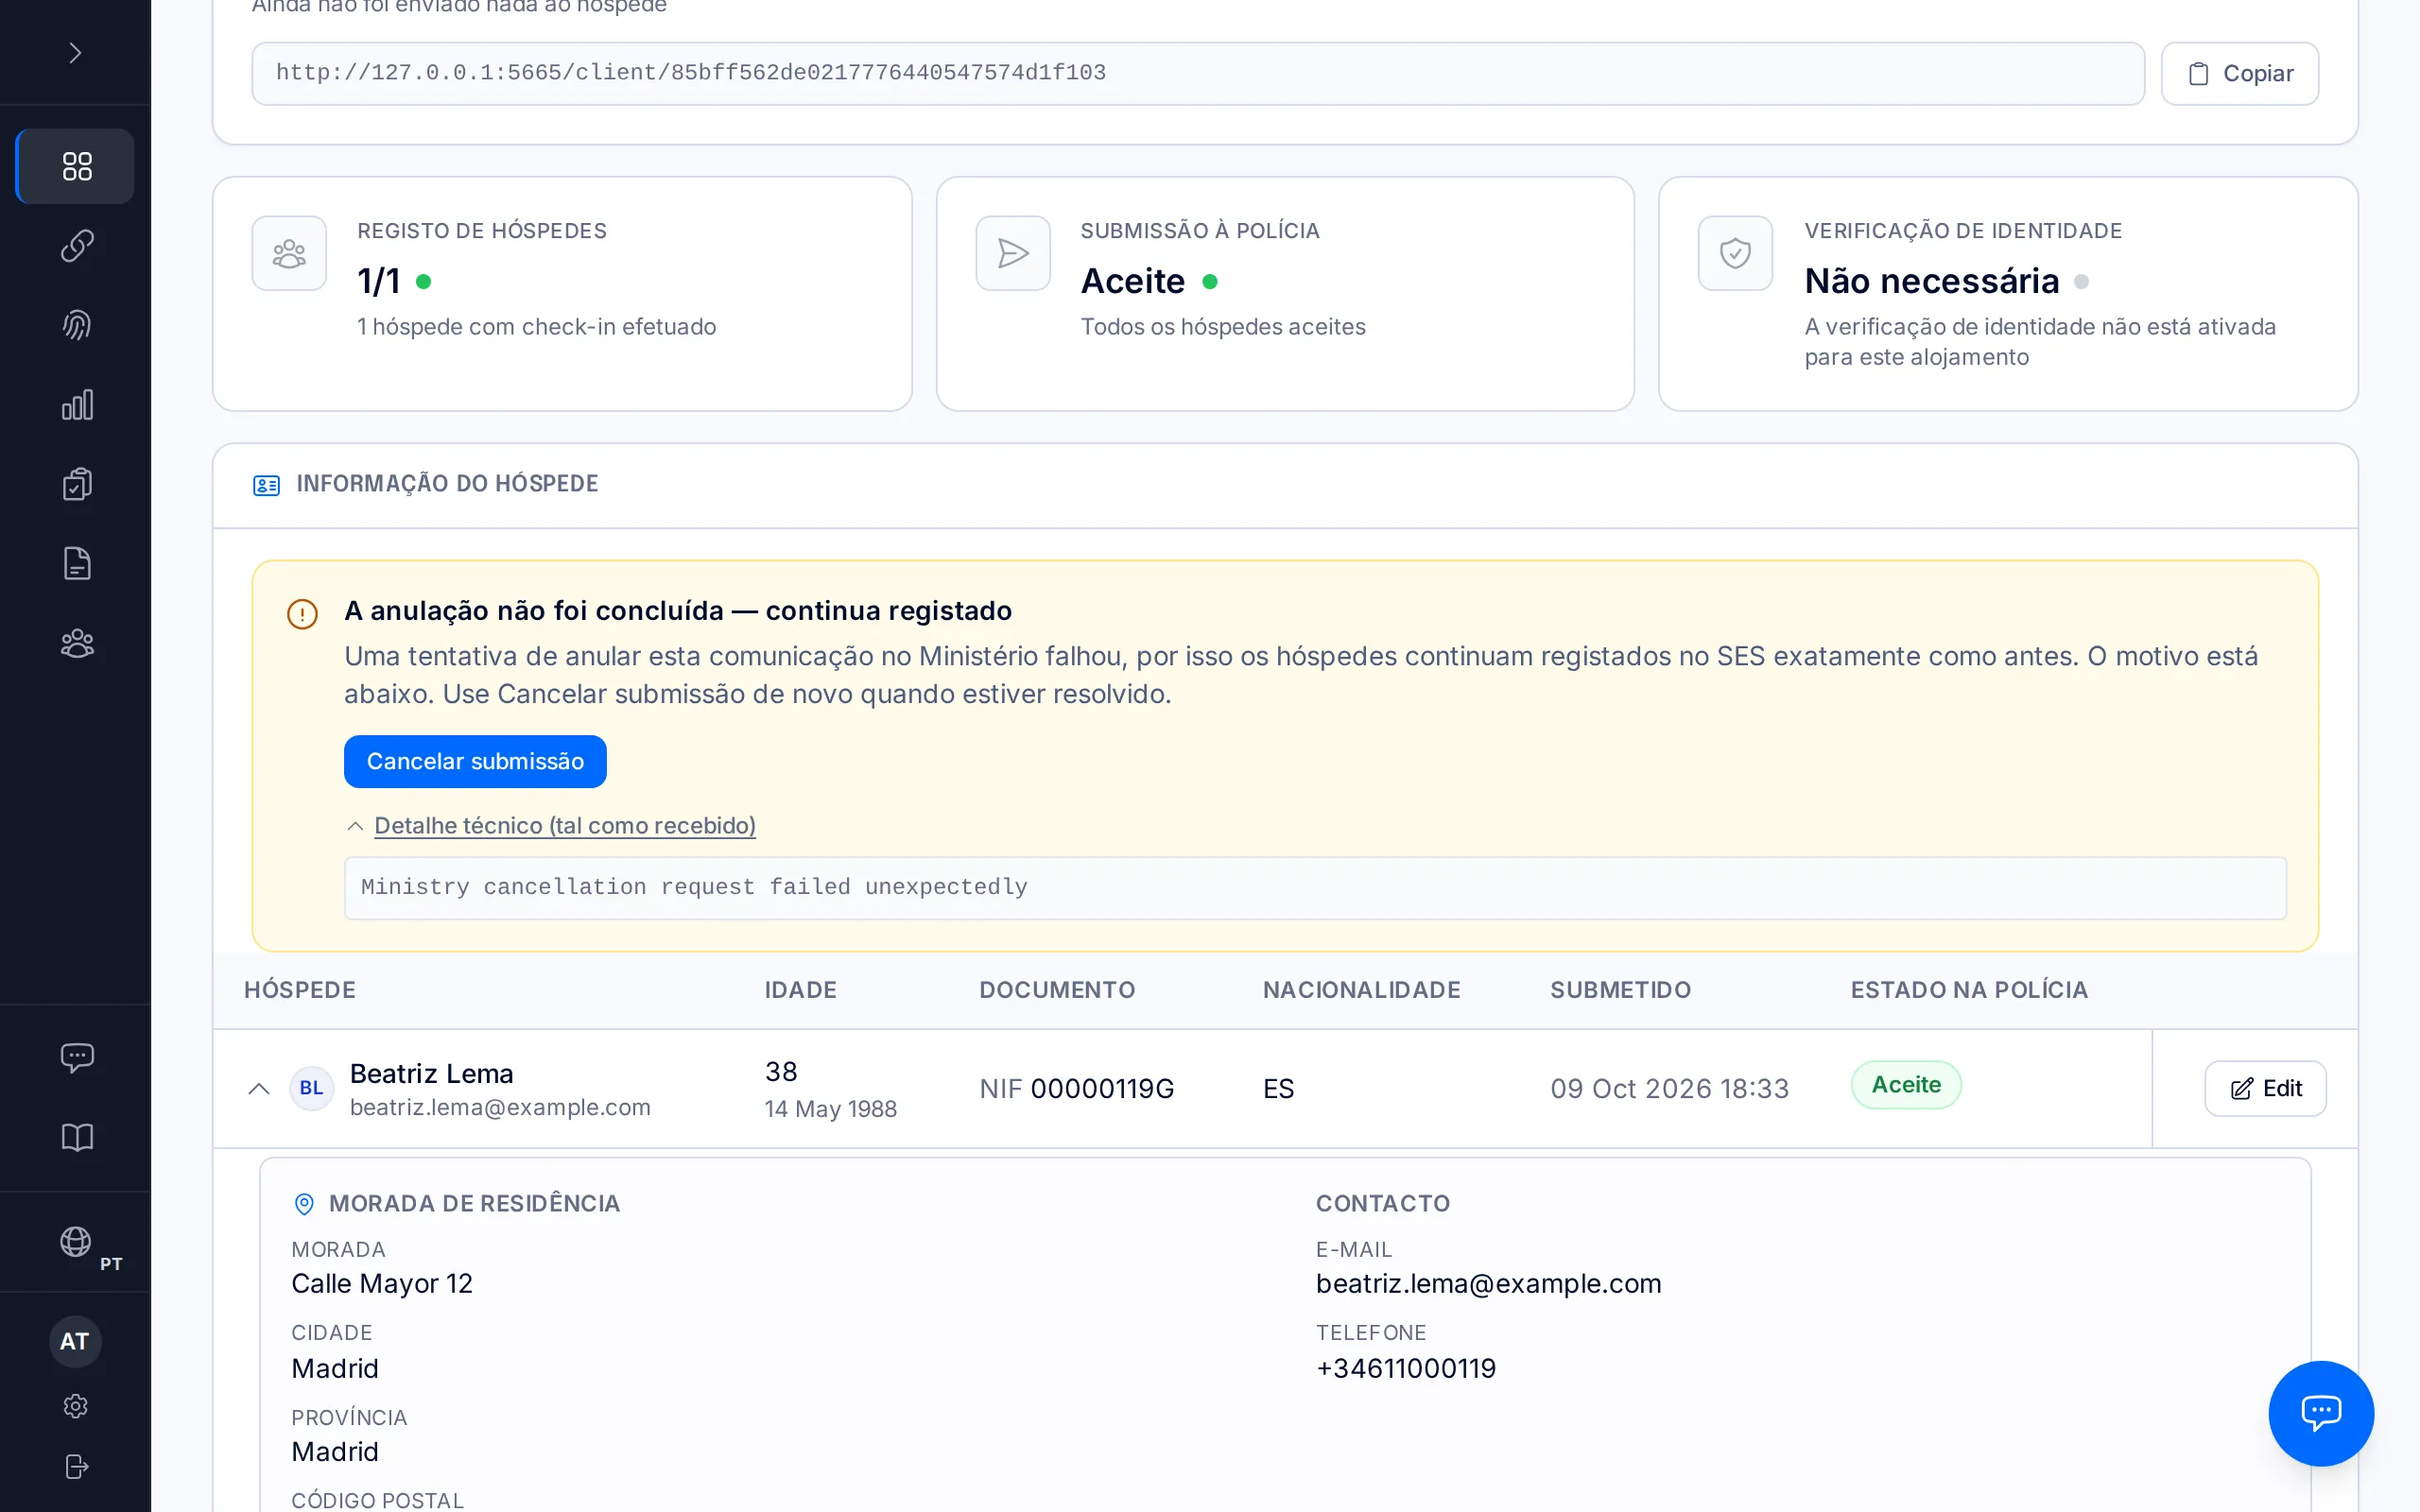Click the ESTADO NA POLÍCIA column header
This screenshot has height=1512, width=2420.
coord(1969,989)
